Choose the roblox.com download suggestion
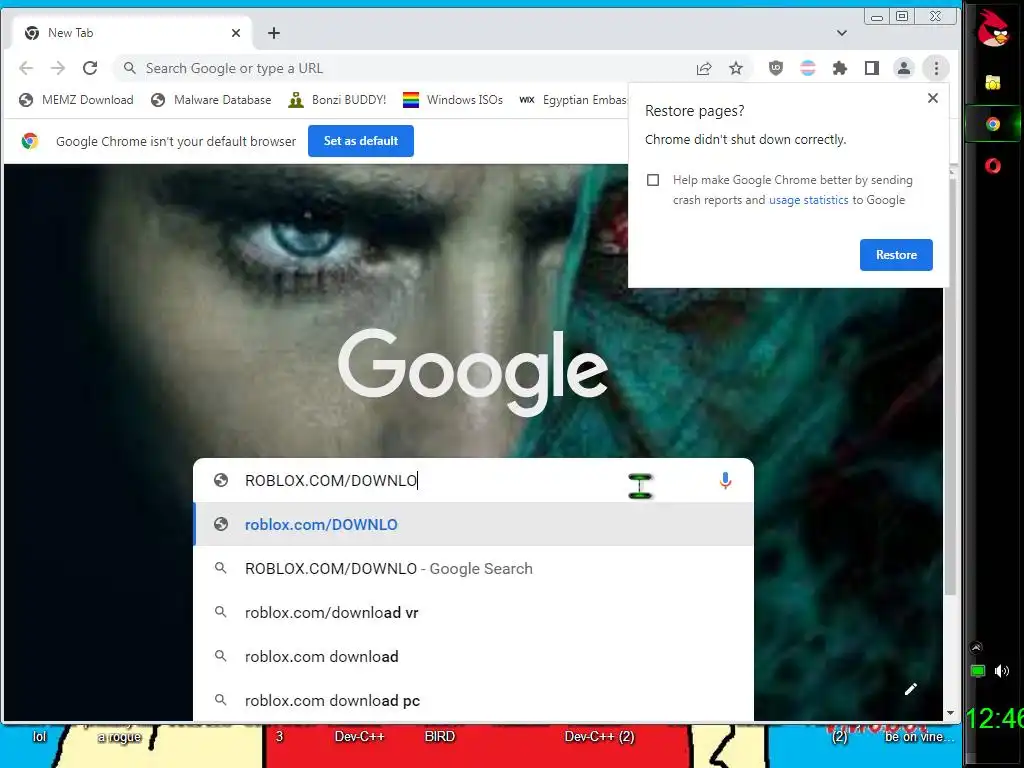The image size is (1024, 768). pyautogui.click(x=473, y=656)
